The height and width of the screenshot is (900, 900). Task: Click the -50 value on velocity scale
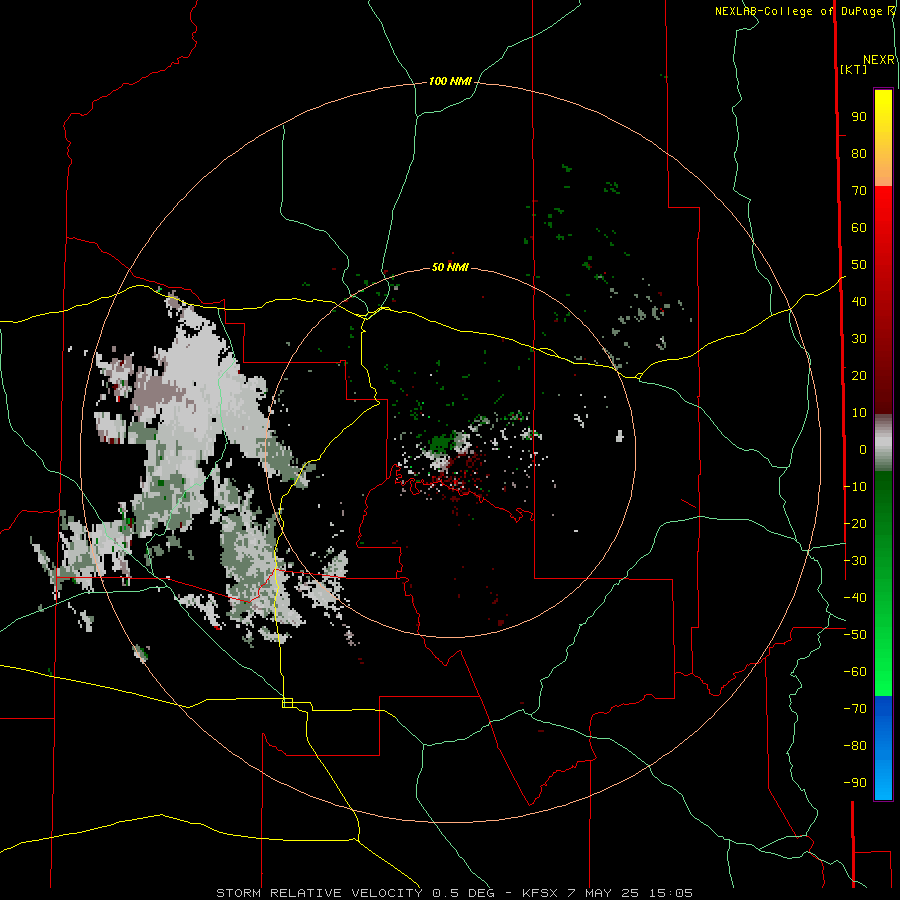[x=855, y=635]
